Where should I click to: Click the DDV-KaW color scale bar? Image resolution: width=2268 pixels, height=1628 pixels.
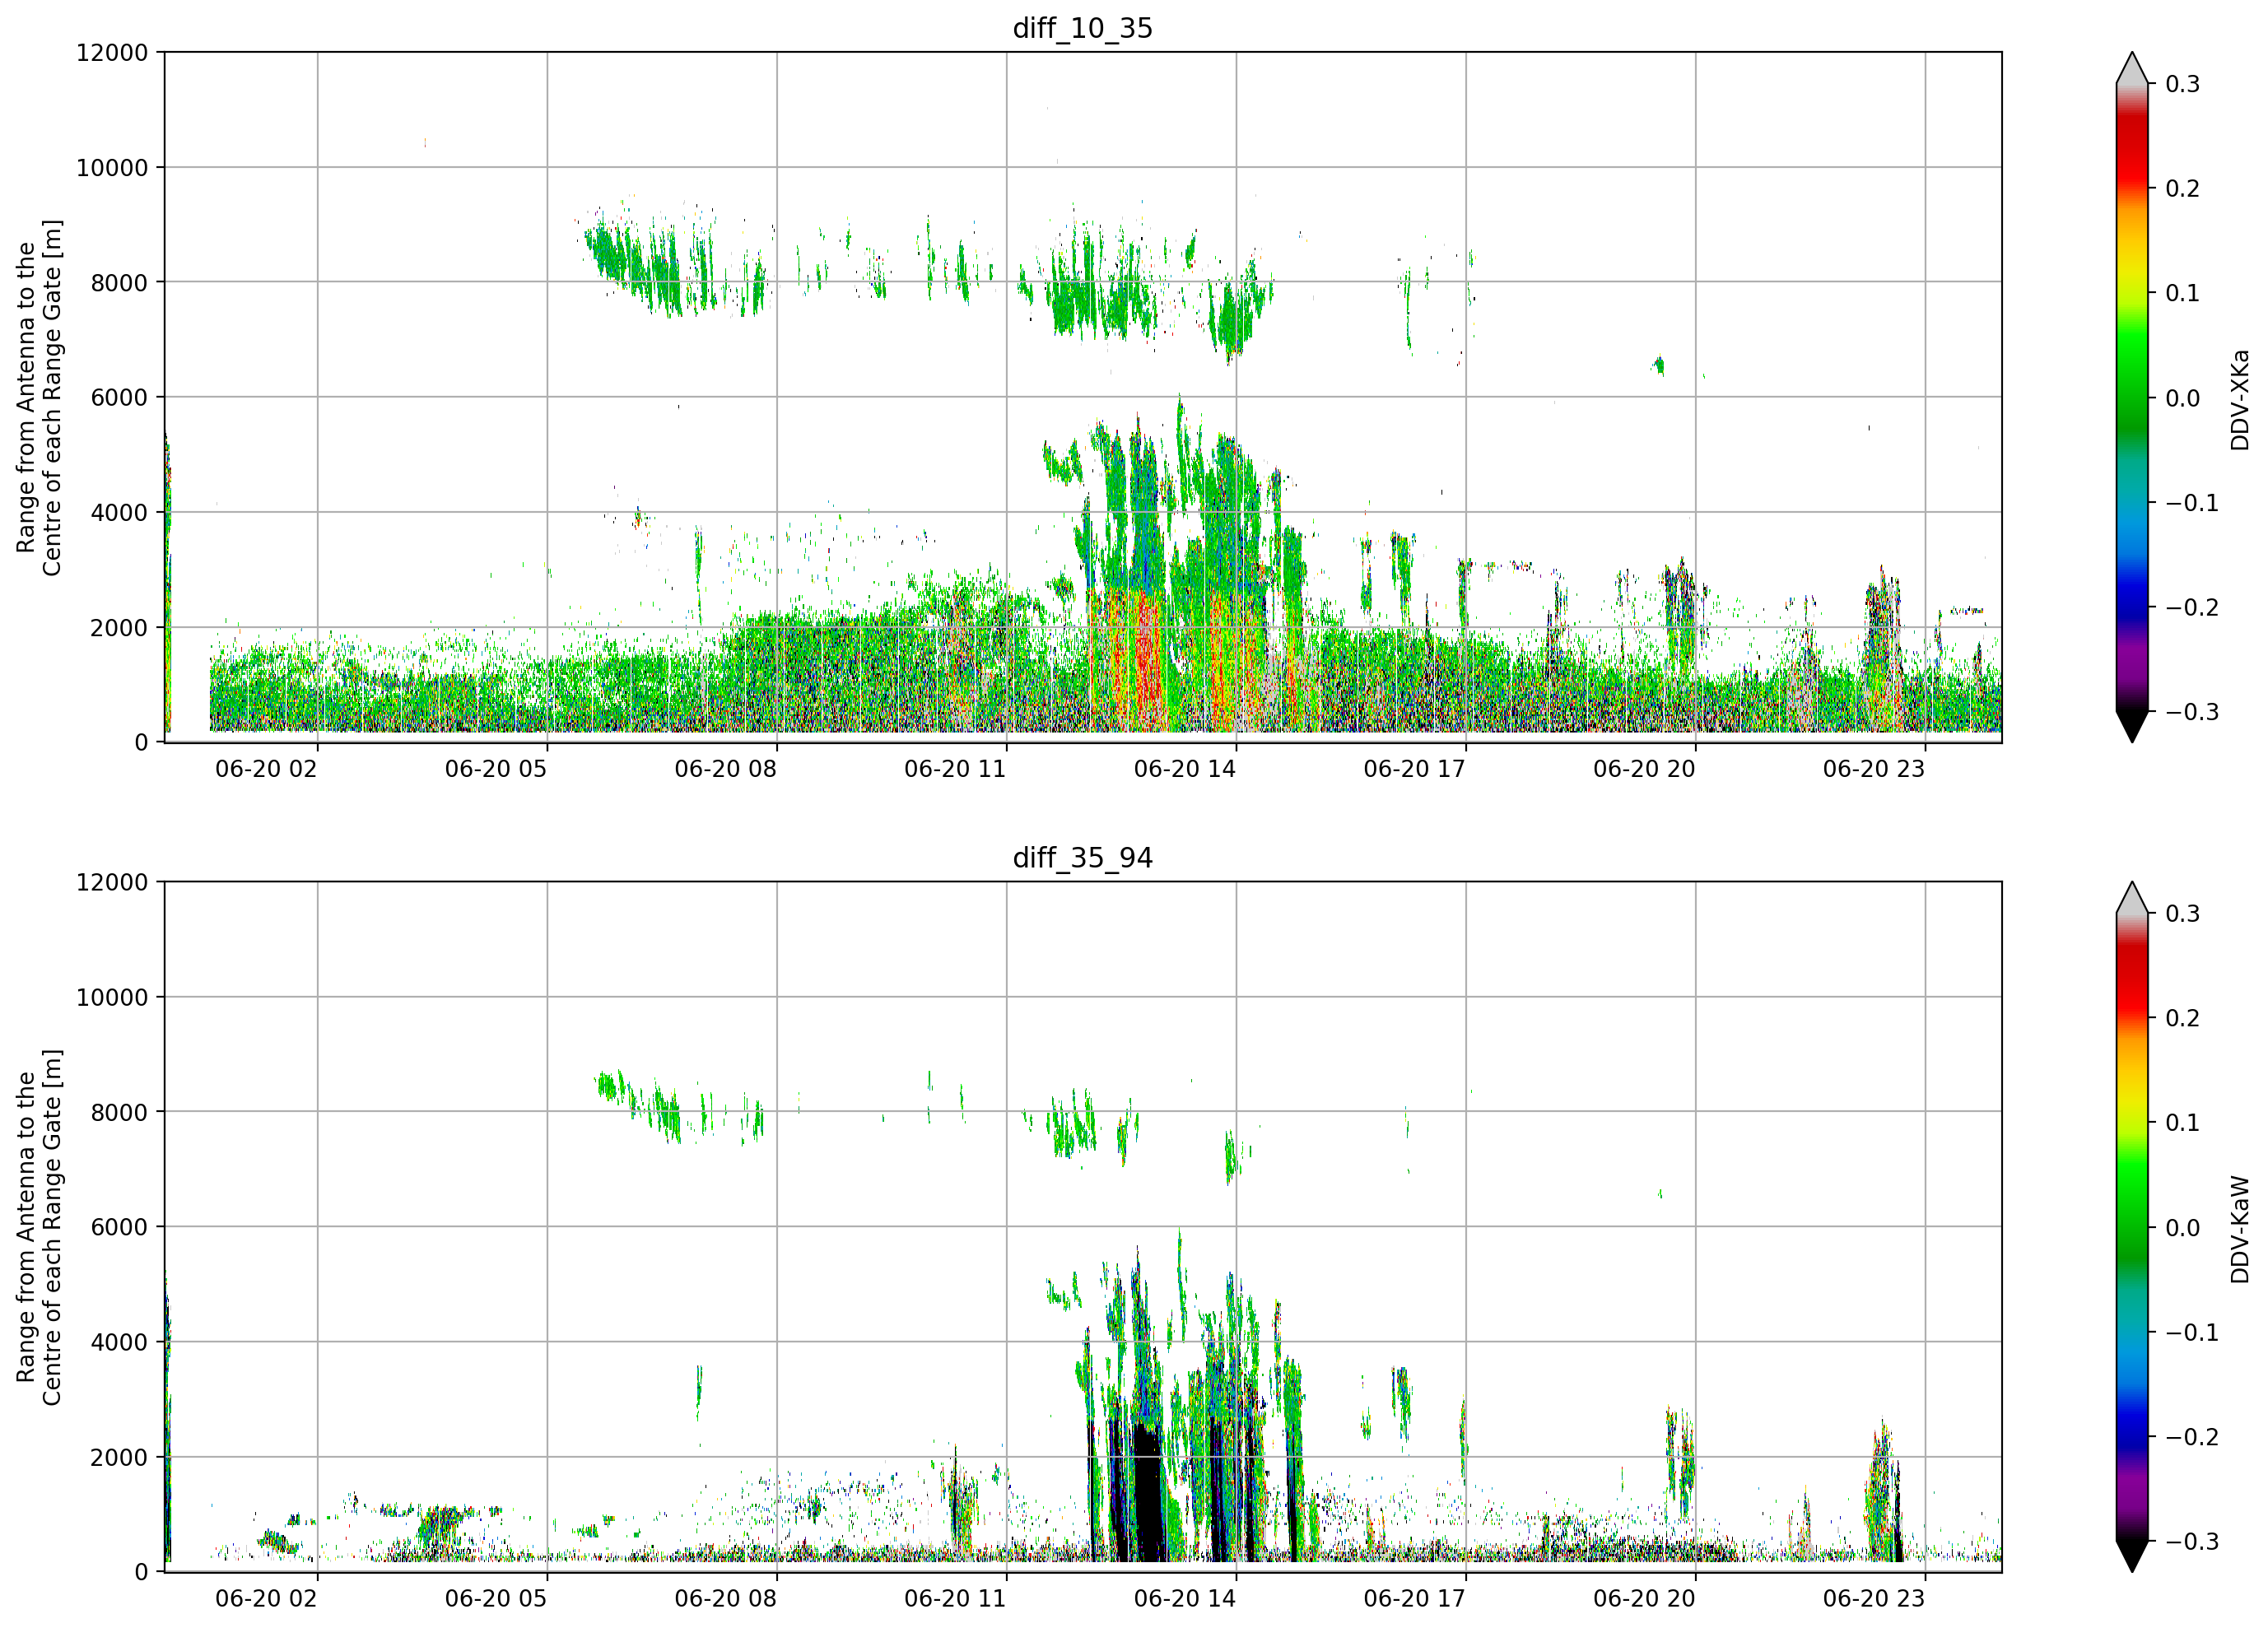pyautogui.click(x=2132, y=1227)
